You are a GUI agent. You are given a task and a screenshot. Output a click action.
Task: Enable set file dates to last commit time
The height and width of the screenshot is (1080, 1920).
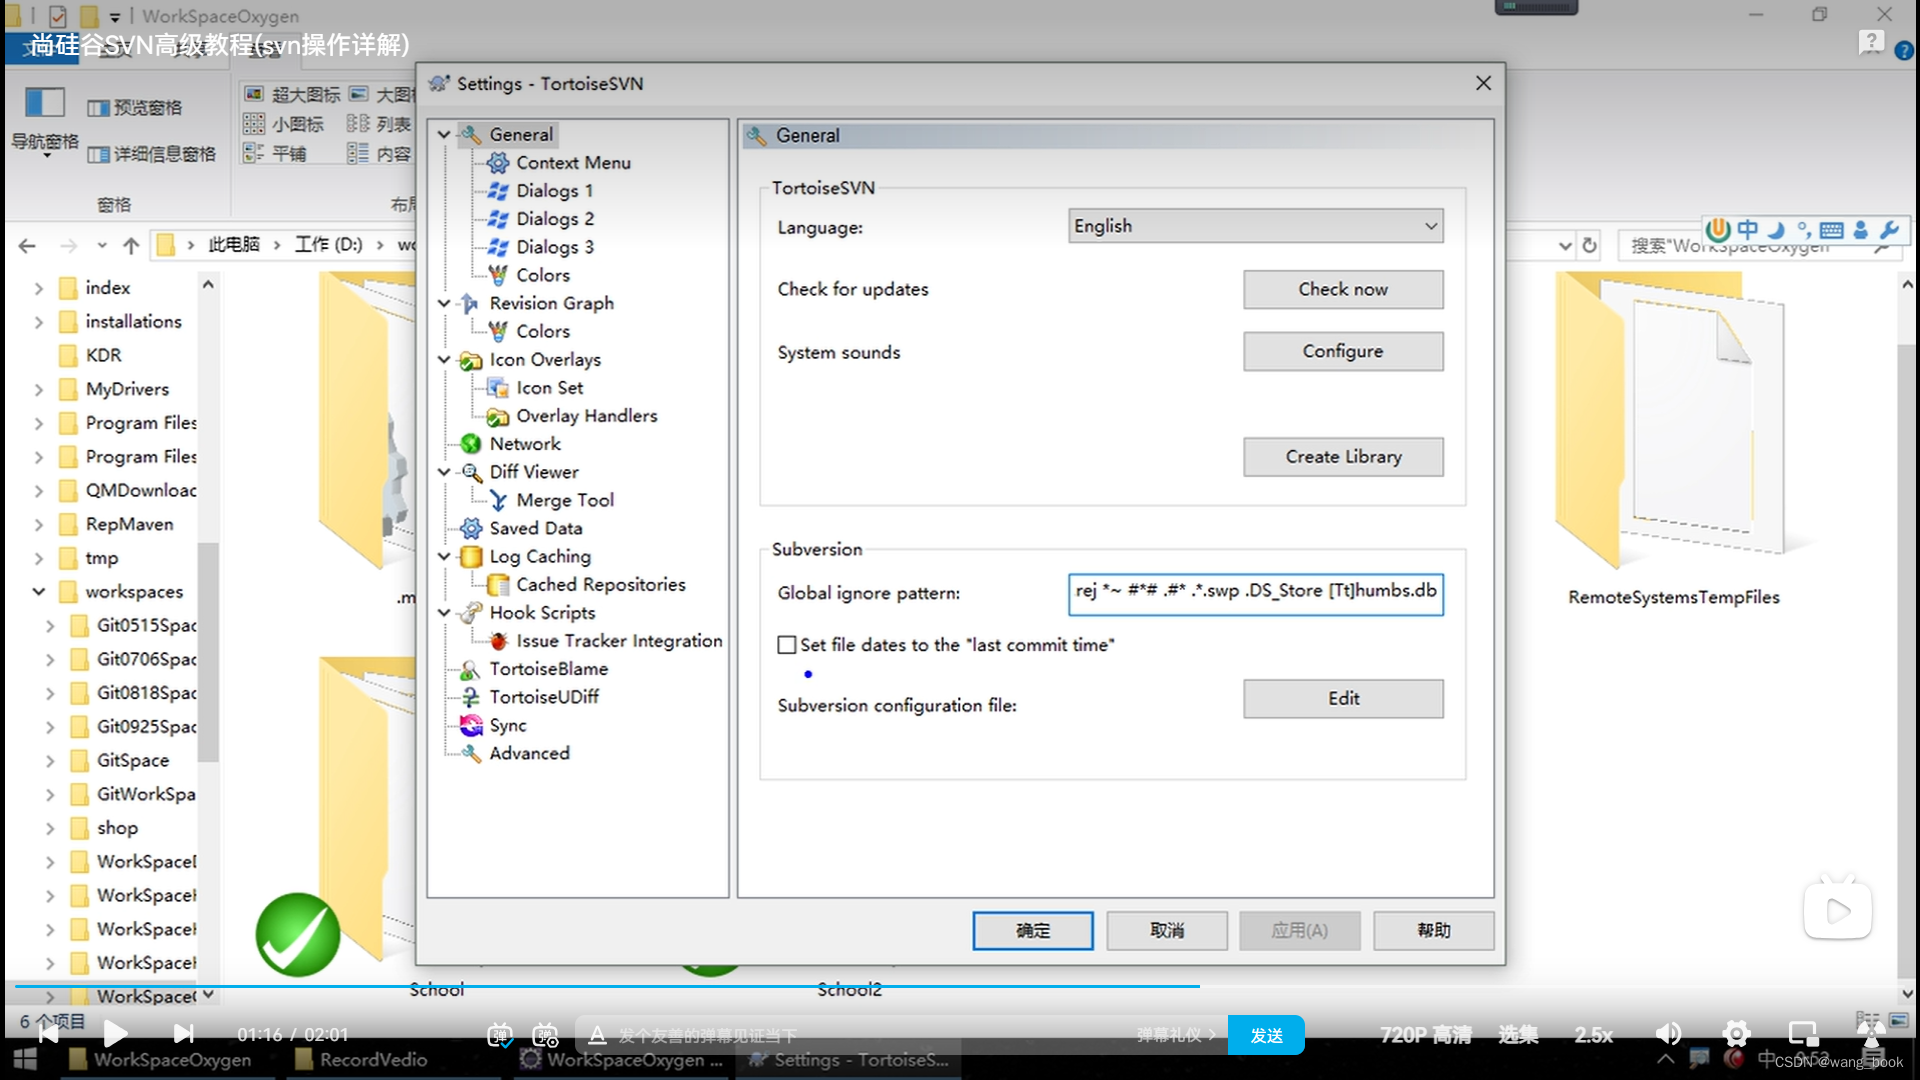787,645
